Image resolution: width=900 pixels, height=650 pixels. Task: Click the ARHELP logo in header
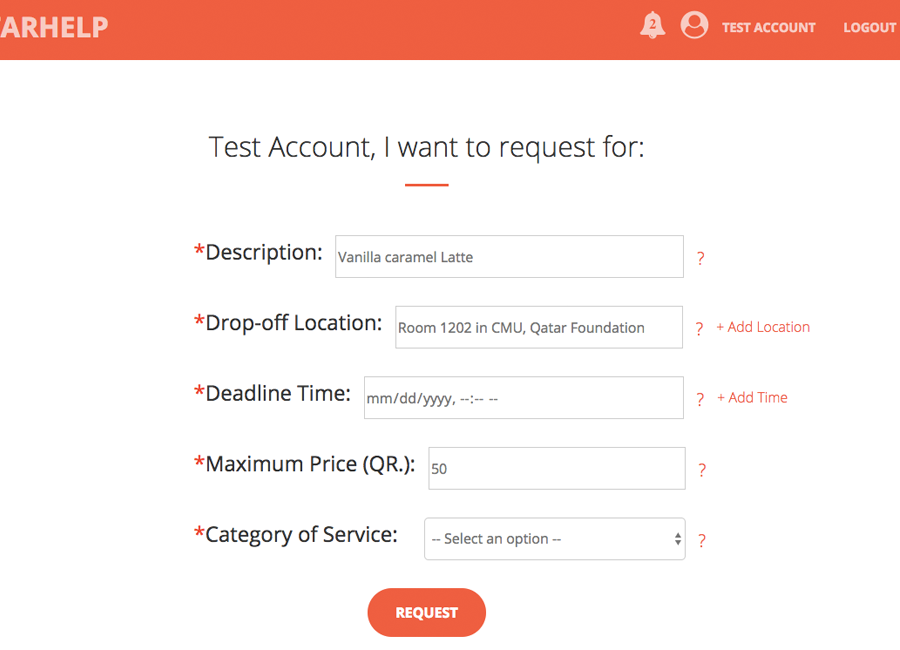(54, 27)
